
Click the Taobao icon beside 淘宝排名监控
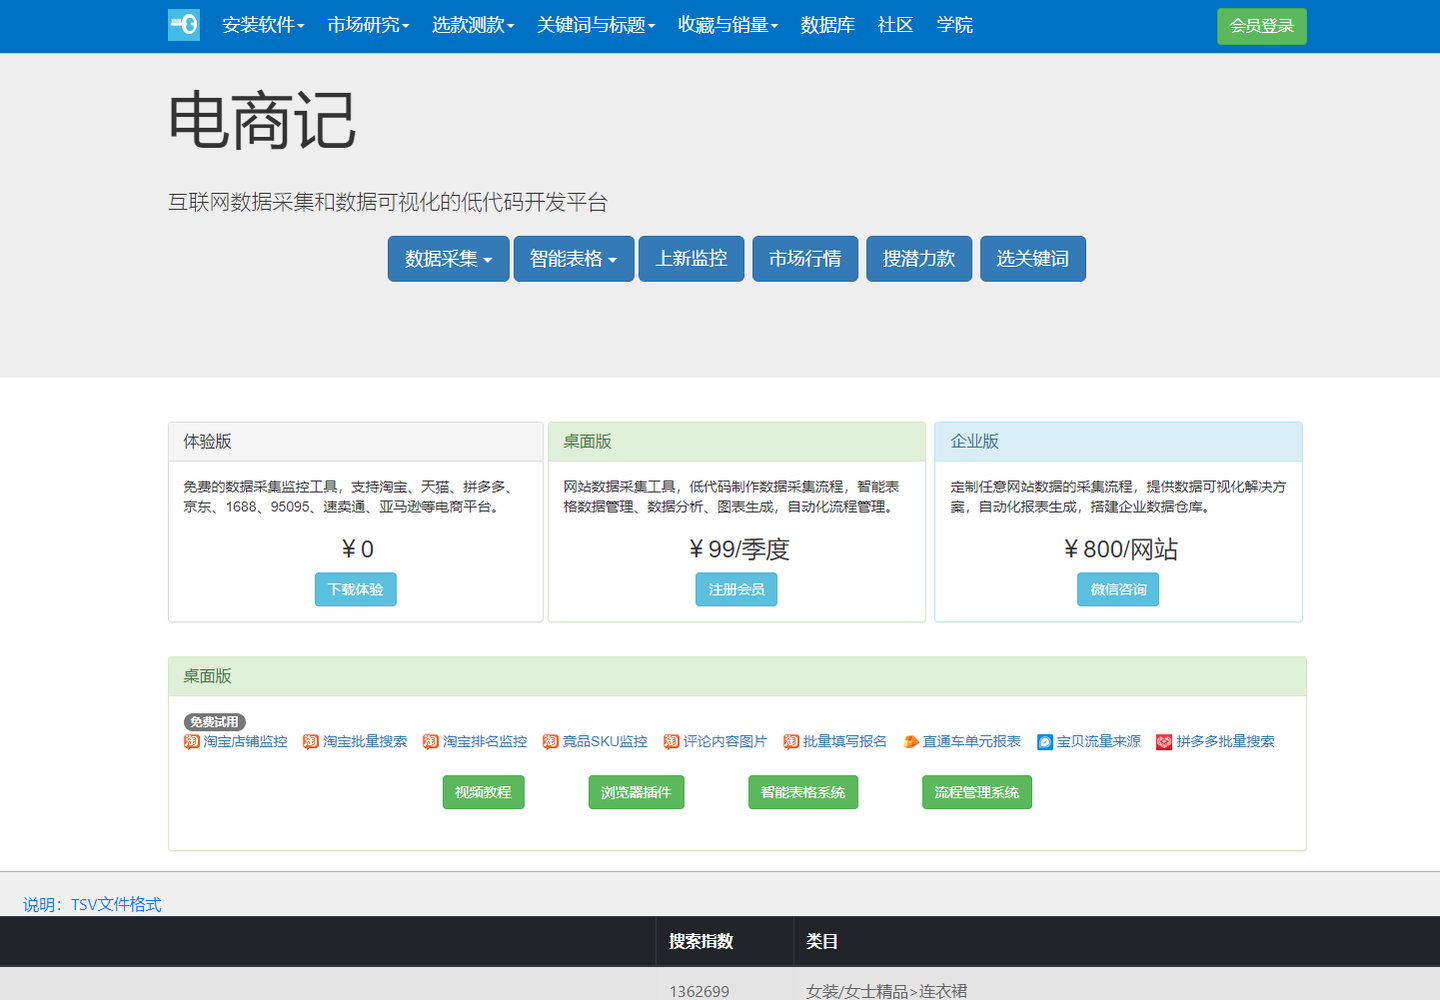coord(431,741)
